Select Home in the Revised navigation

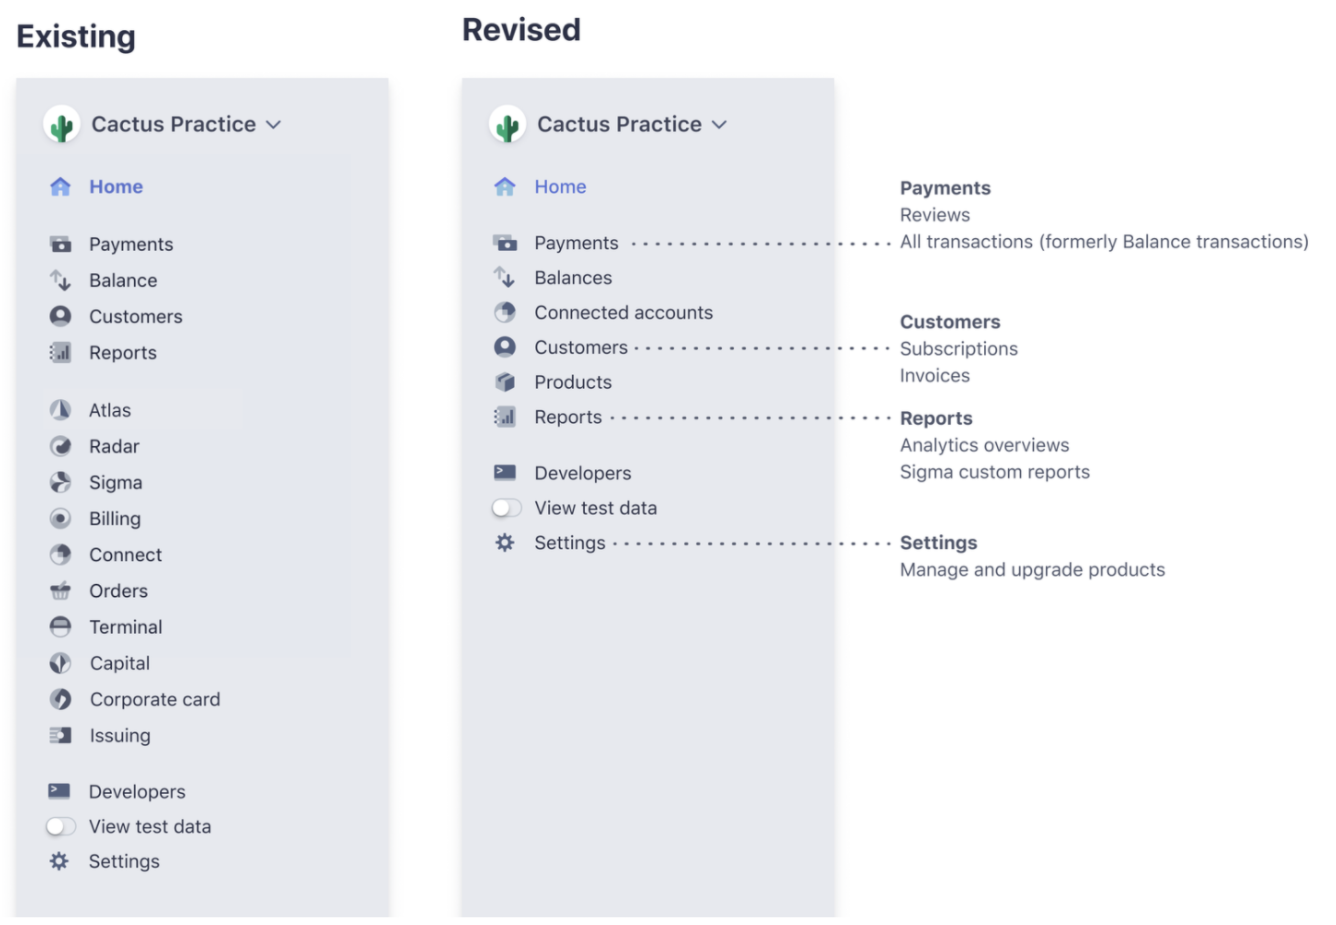tap(560, 186)
